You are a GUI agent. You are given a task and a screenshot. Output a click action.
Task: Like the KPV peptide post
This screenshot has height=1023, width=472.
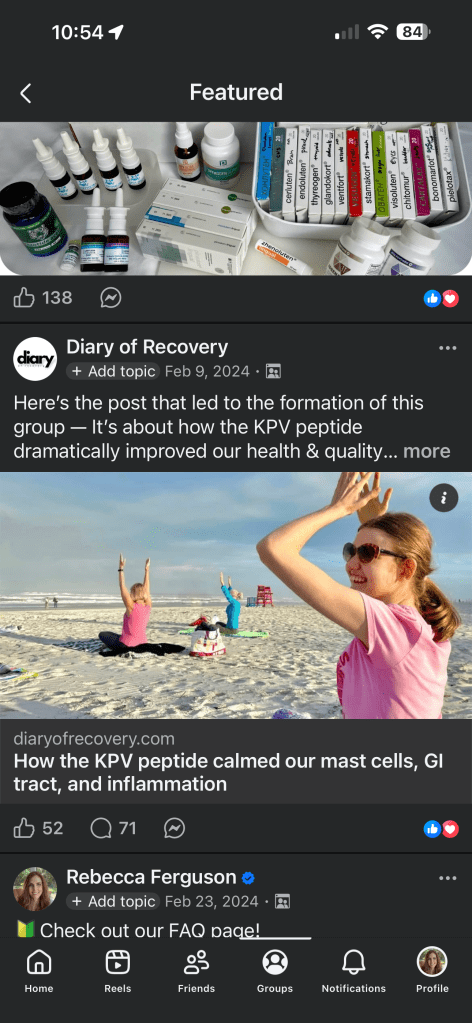coord(24,829)
